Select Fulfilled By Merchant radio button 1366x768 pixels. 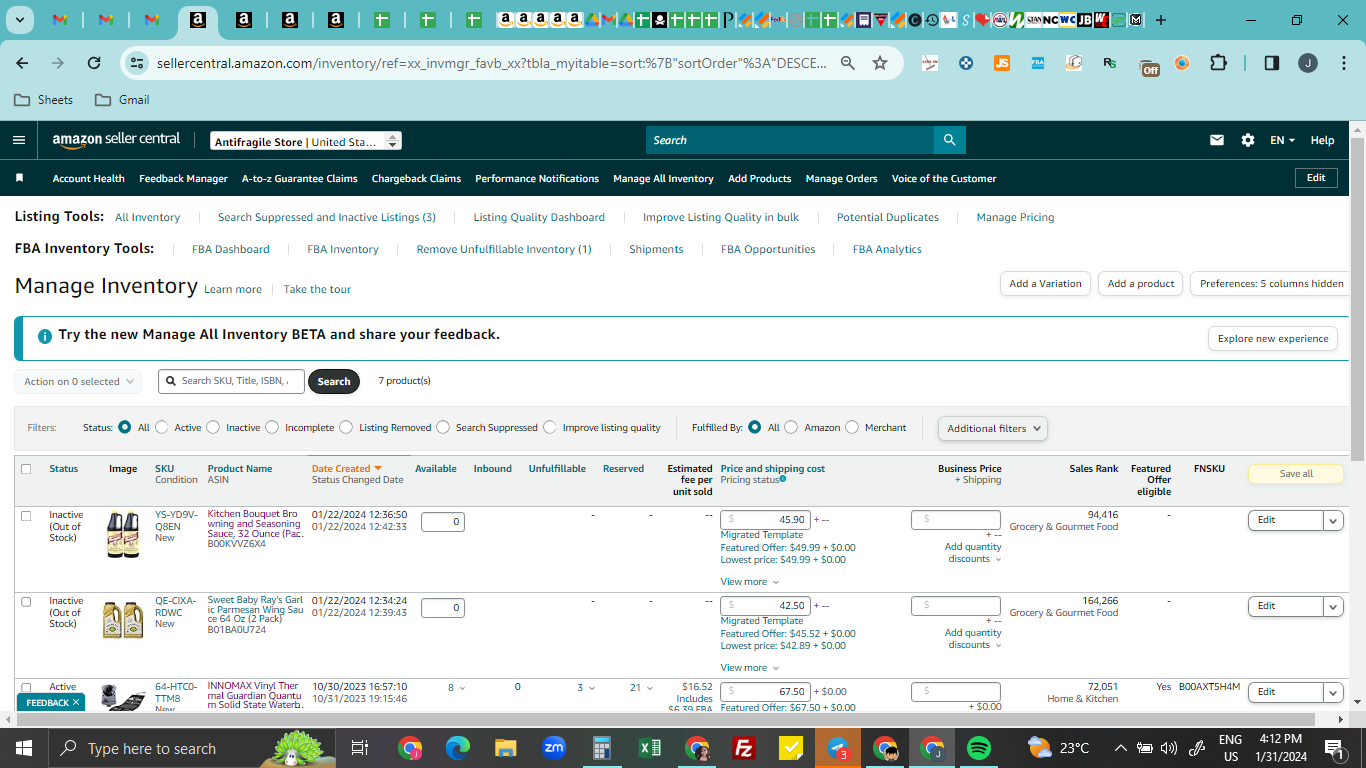click(x=852, y=427)
